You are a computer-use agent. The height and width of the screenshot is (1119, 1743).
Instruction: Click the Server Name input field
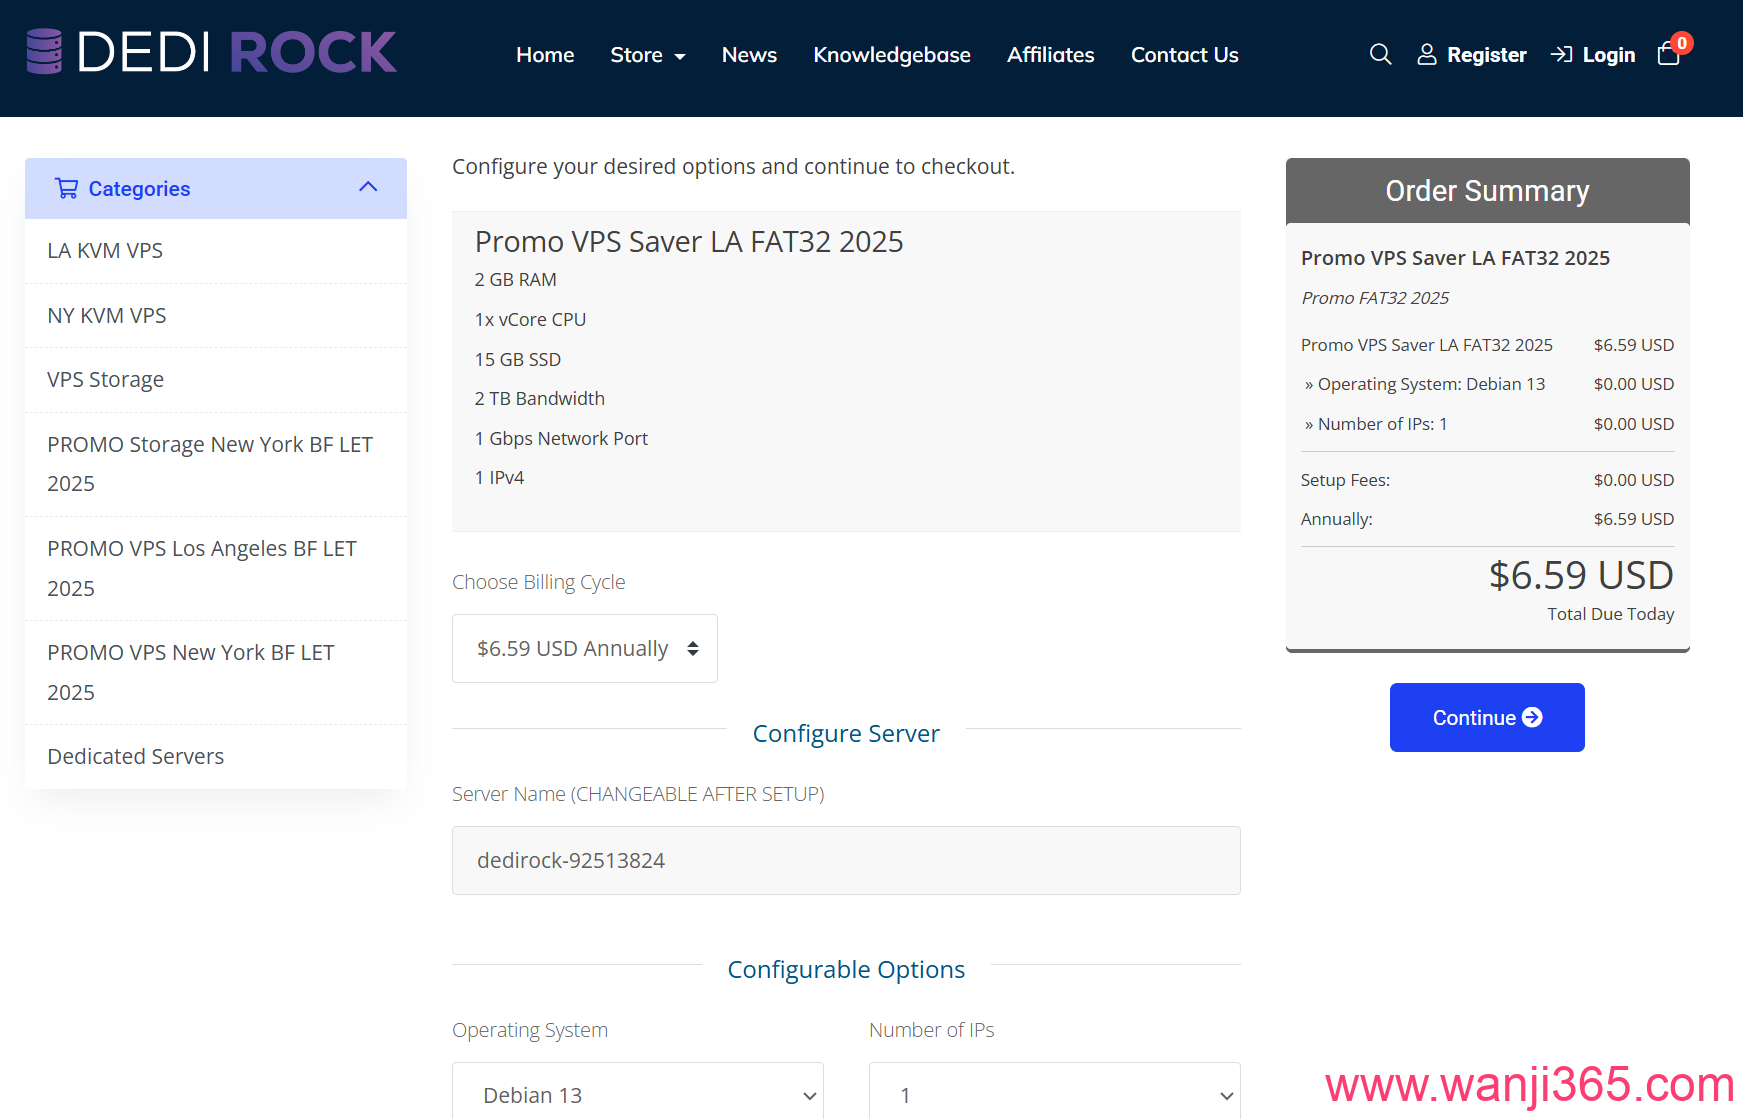(846, 860)
